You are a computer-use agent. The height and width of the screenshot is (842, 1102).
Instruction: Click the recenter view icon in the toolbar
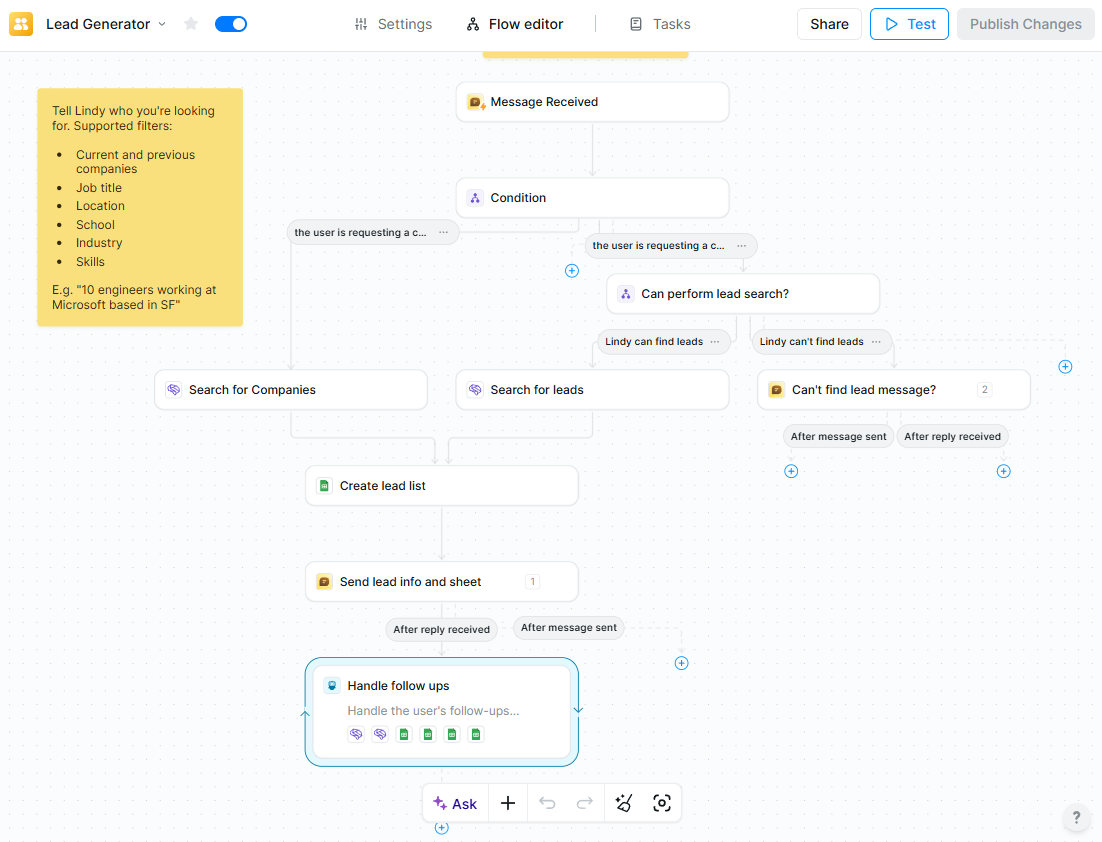point(662,803)
